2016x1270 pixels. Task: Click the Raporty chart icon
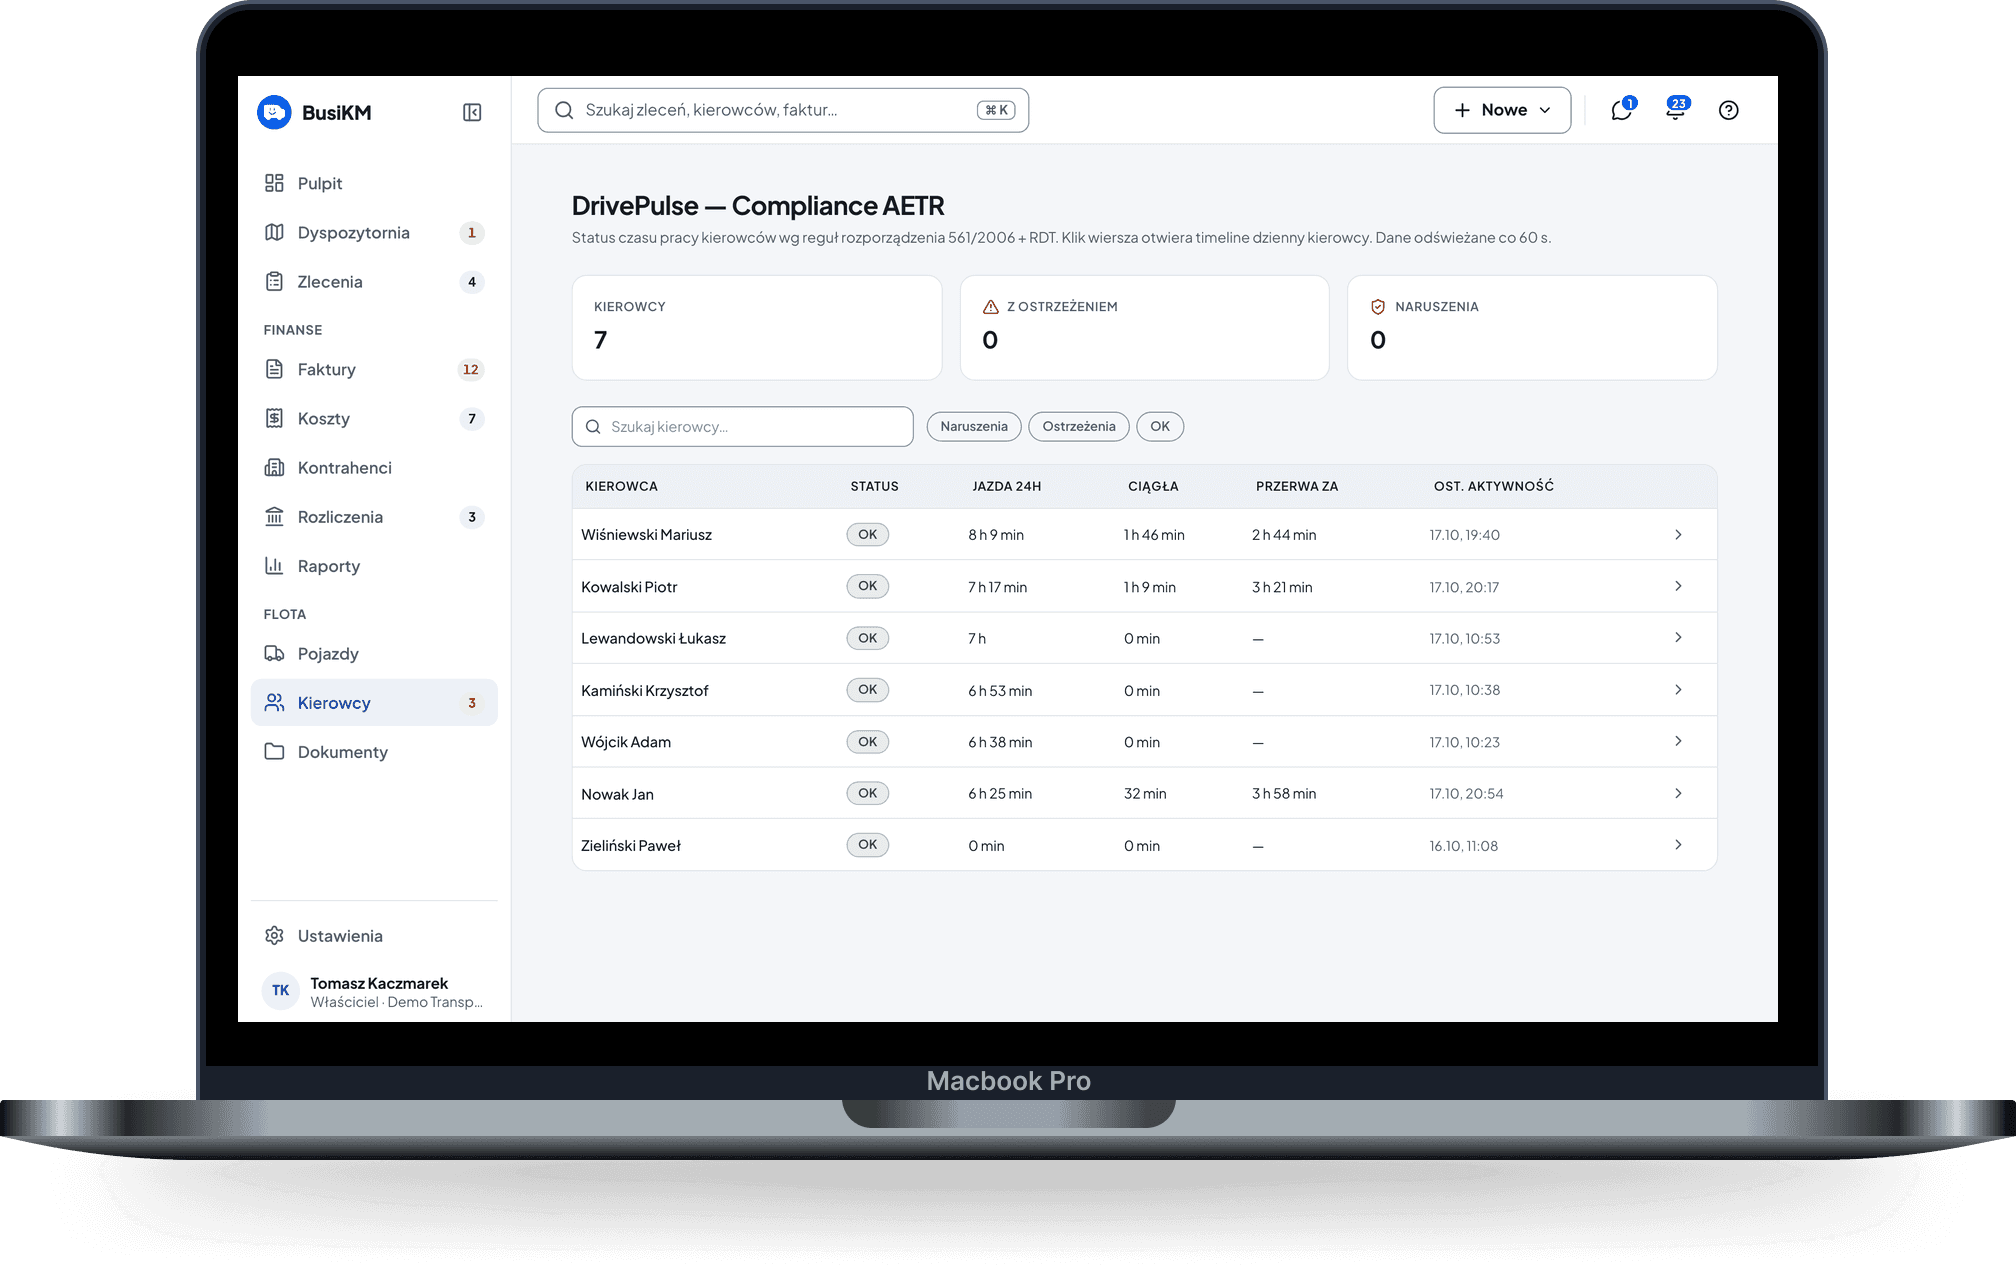click(274, 565)
